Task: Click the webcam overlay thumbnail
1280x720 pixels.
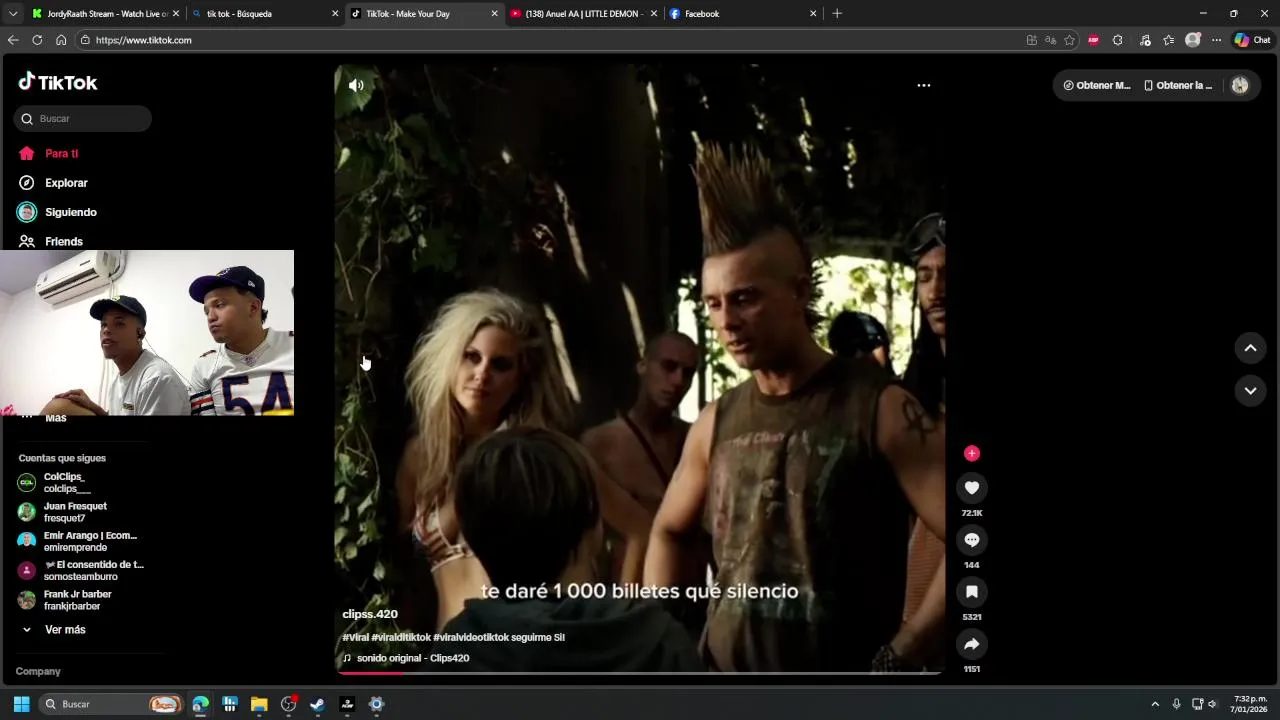Action: point(147,333)
